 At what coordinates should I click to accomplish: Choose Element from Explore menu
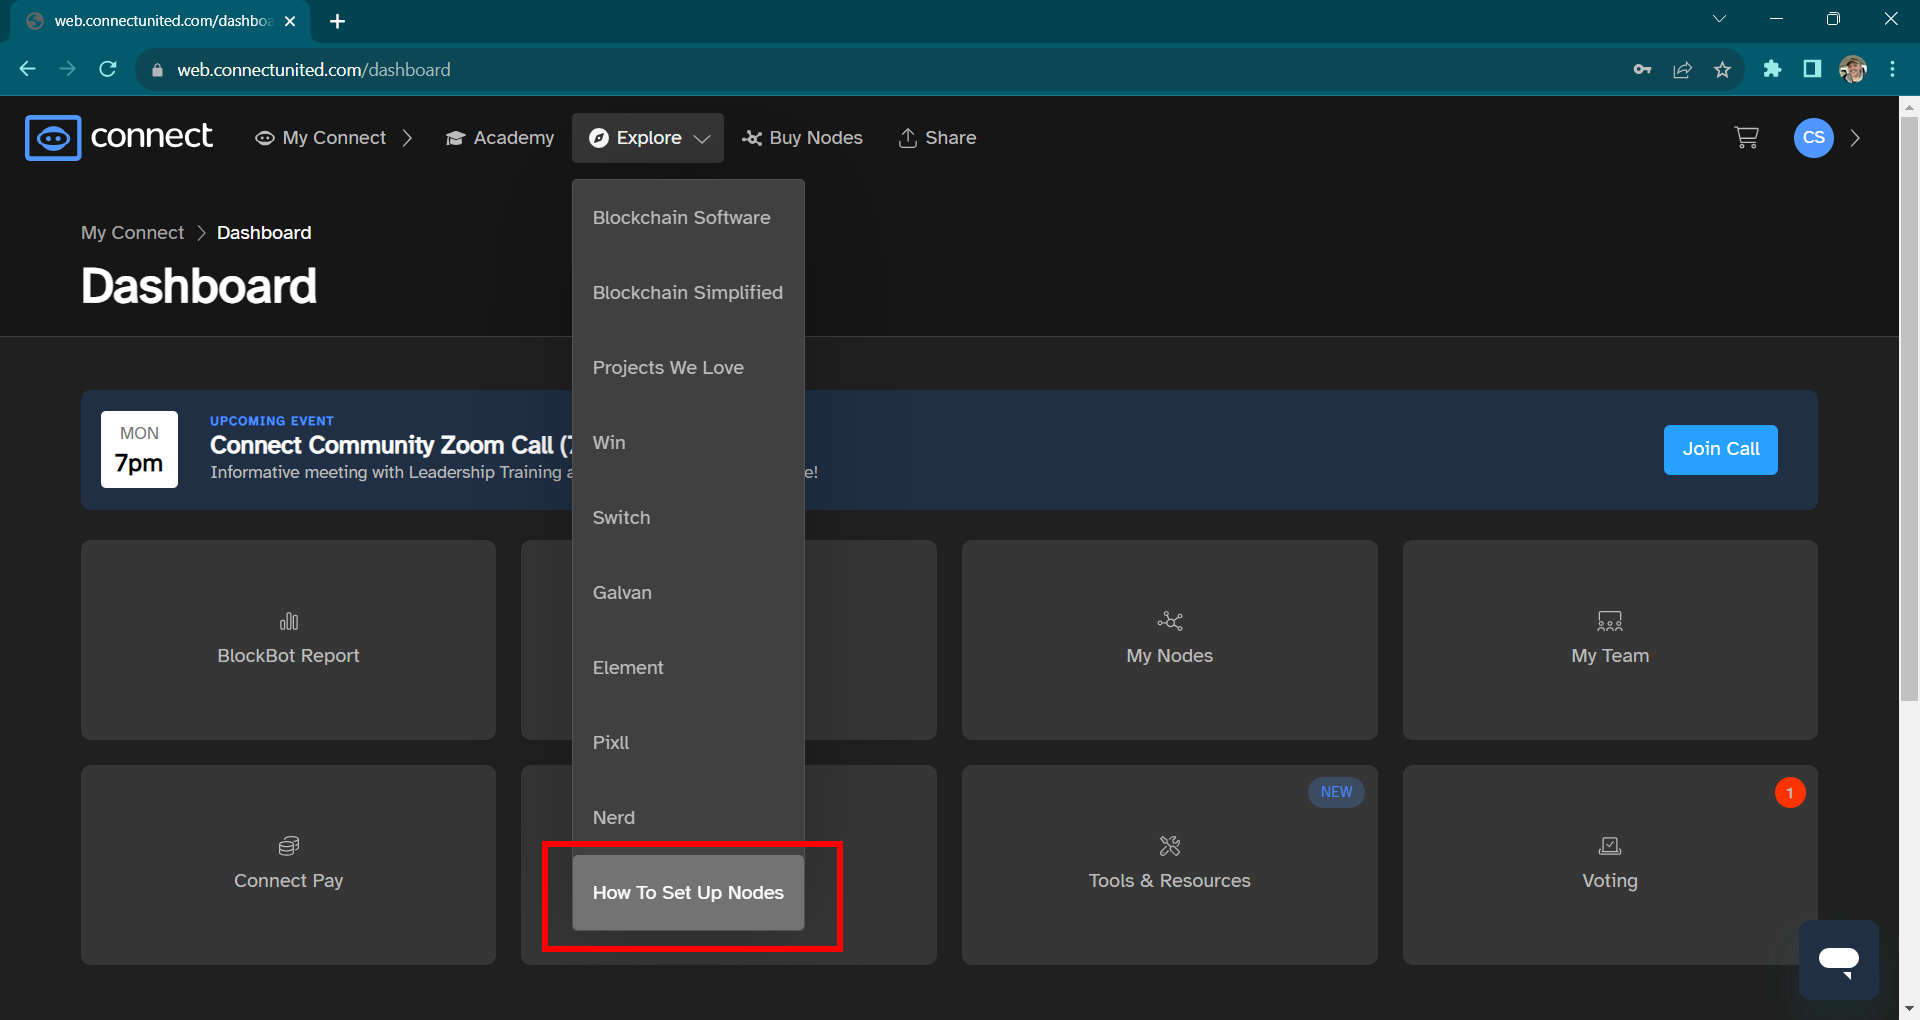(x=688, y=668)
